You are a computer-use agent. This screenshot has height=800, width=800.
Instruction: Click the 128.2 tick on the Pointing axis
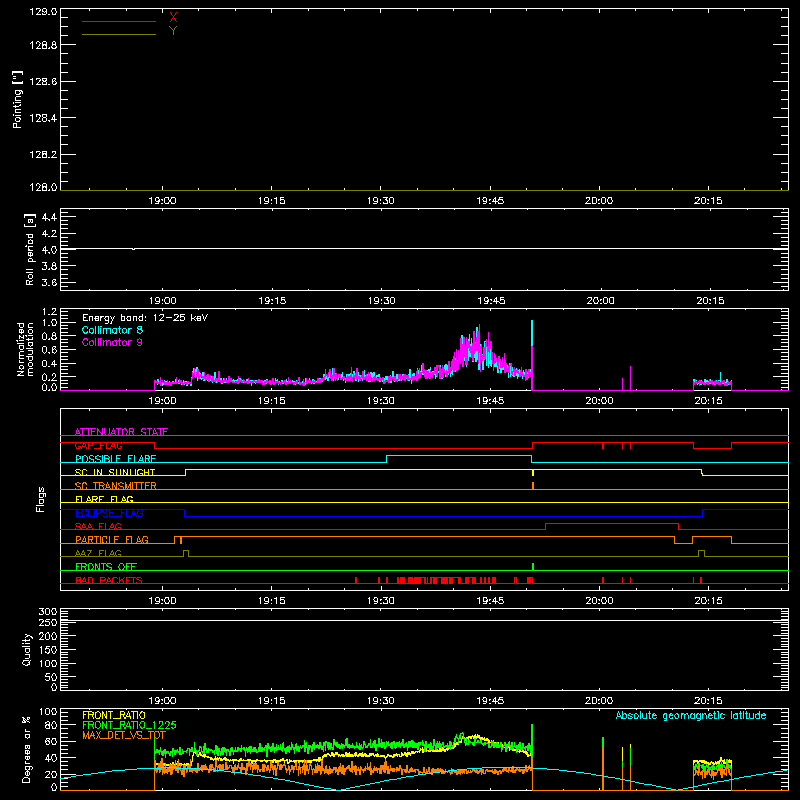point(43,155)
